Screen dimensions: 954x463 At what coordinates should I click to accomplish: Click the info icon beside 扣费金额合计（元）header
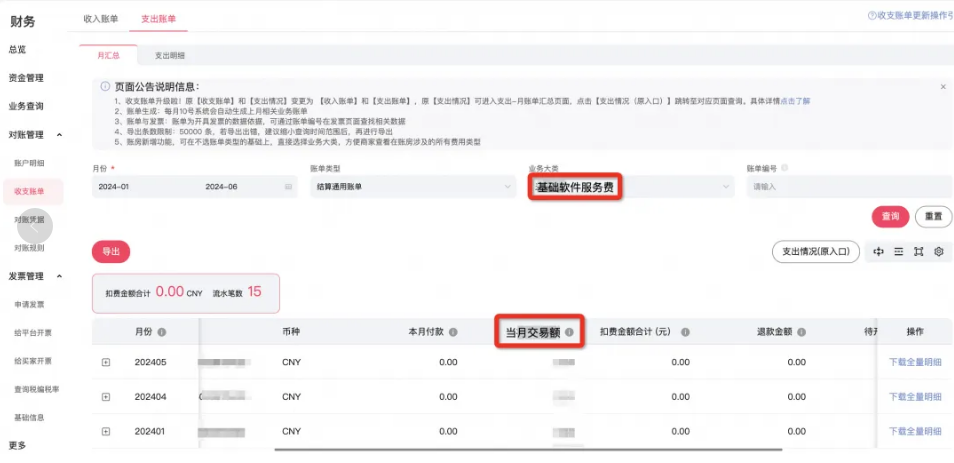click(685, 332)
